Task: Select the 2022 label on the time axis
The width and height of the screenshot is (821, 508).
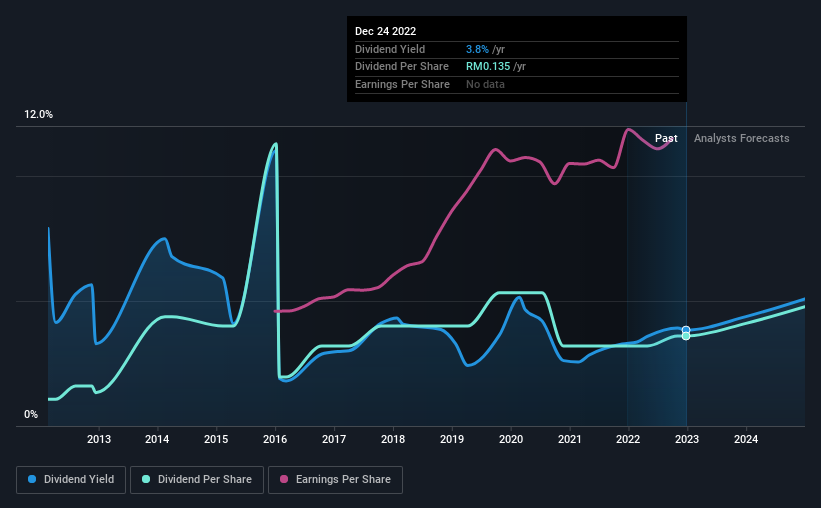Action: click(x=628, y=439)
